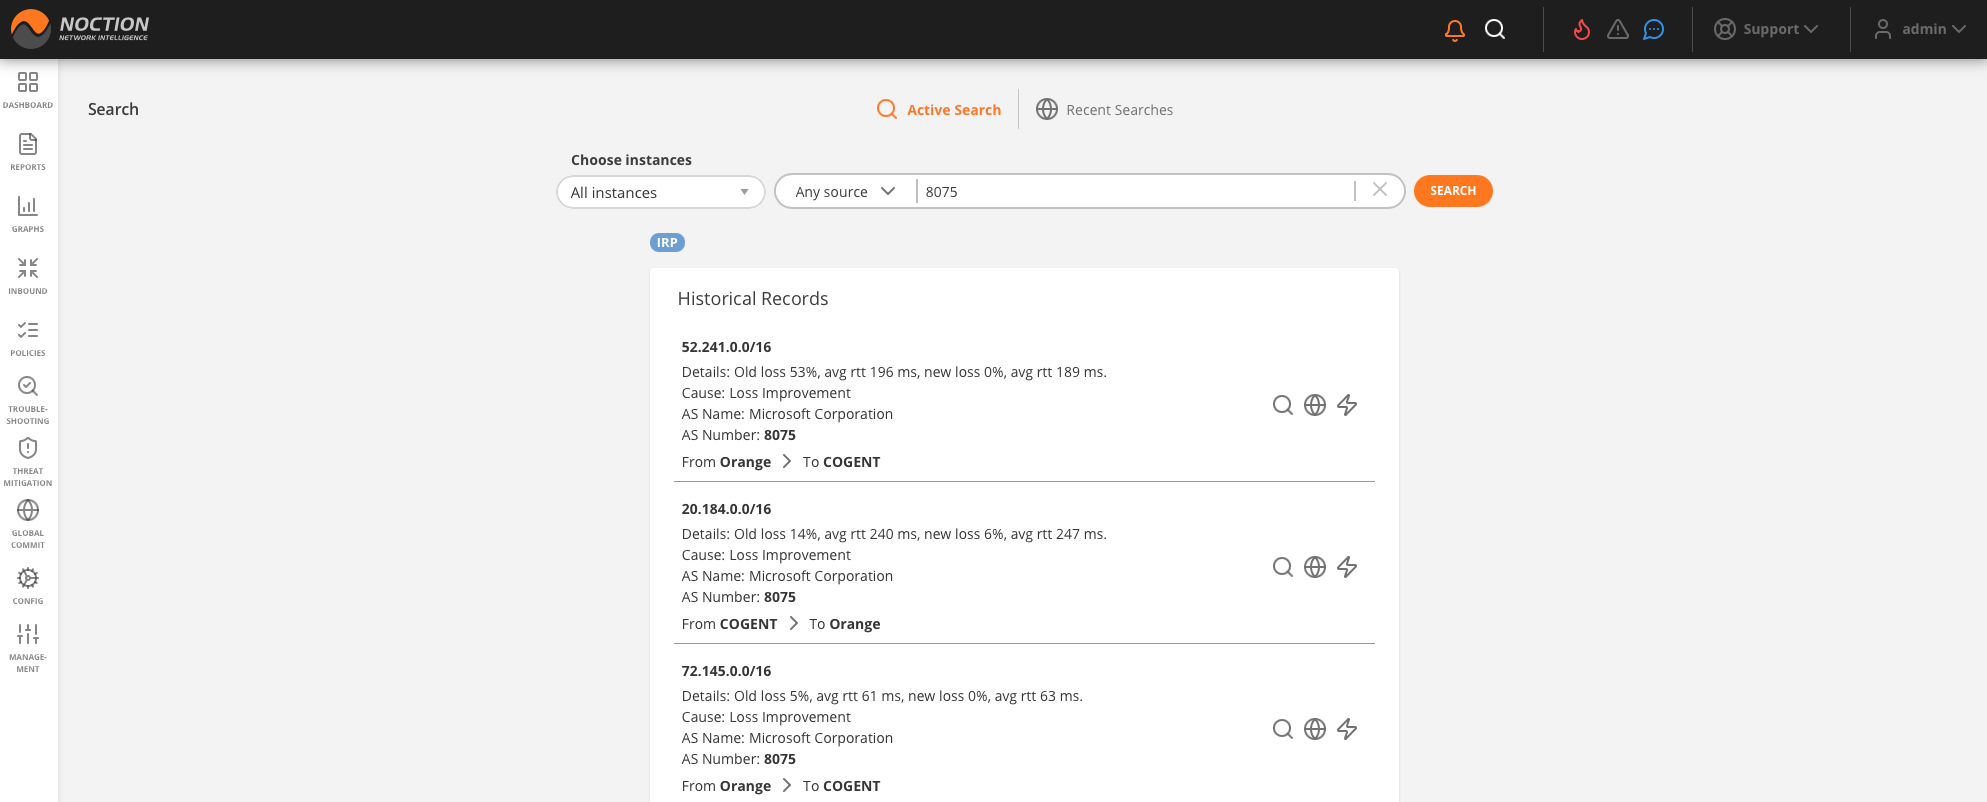
Task: Click 'Old loss 14%' details line
Action: pyautogui.click(x=894, y=534)
